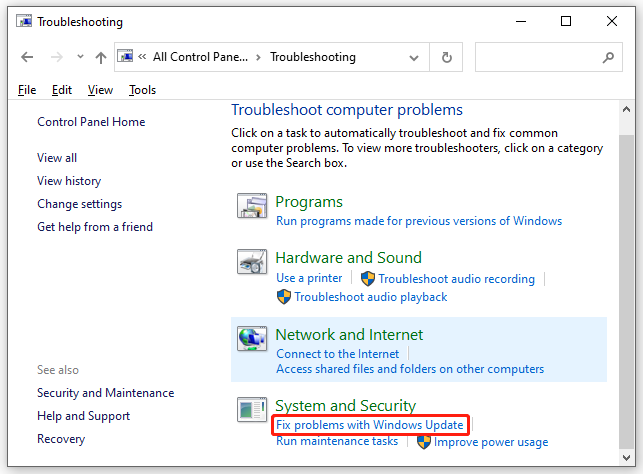Open Troubleshoot audio playback
This screenshot has width=643, height=474.
click(x=371, y=297)
